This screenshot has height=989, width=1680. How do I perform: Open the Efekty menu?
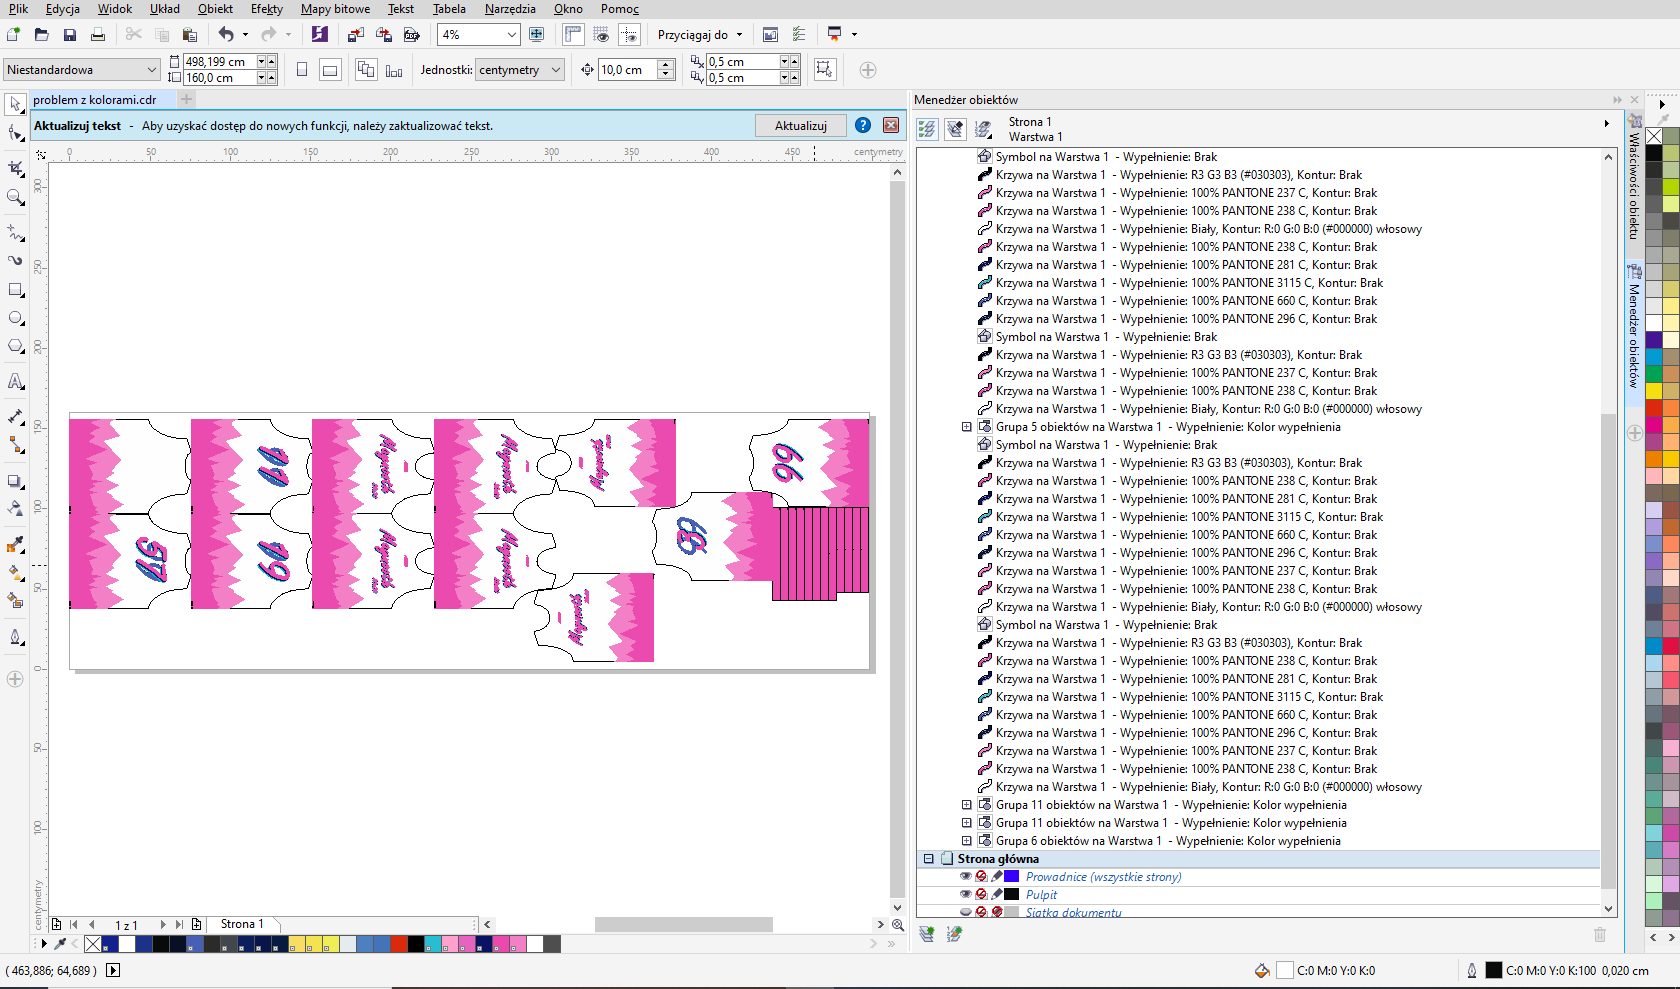tap(266, 9)
